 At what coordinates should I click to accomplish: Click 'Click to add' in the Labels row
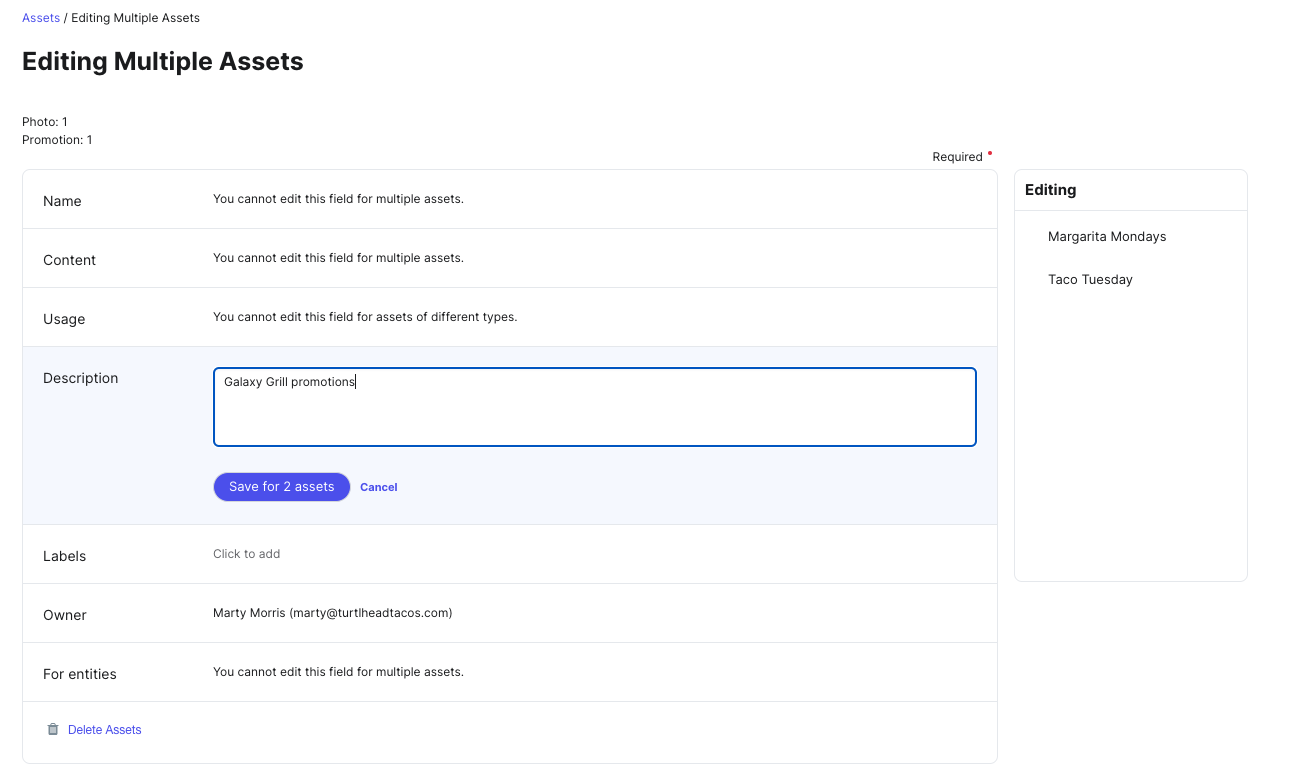point(246,554)
